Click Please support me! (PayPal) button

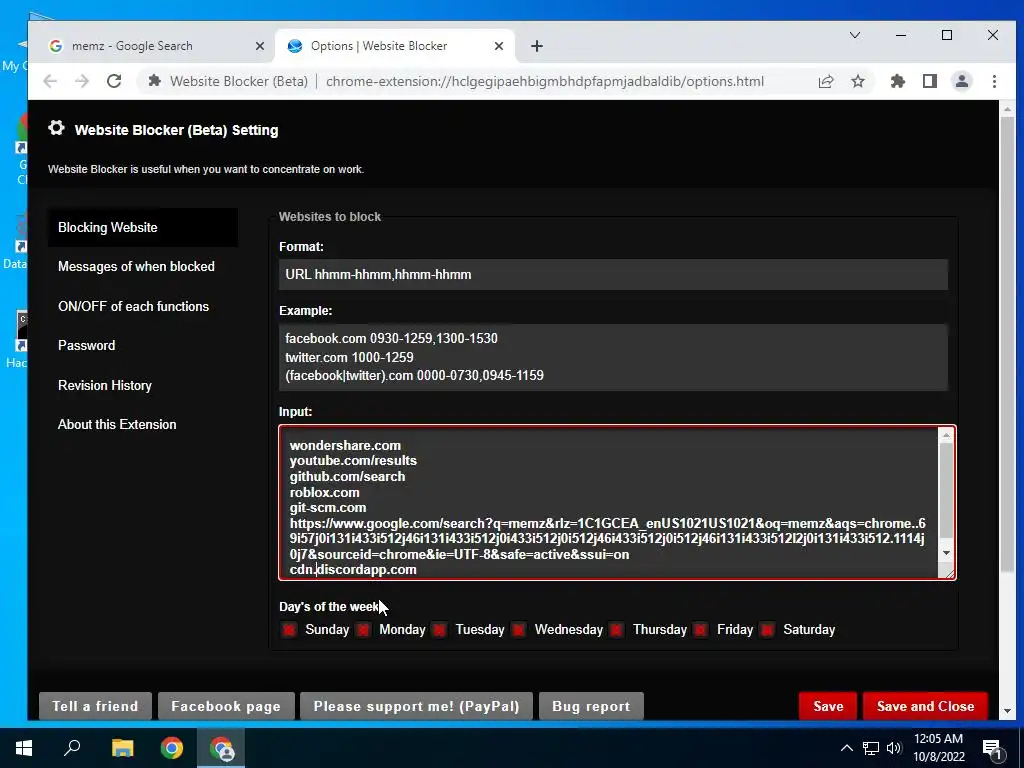pos(416,706)
